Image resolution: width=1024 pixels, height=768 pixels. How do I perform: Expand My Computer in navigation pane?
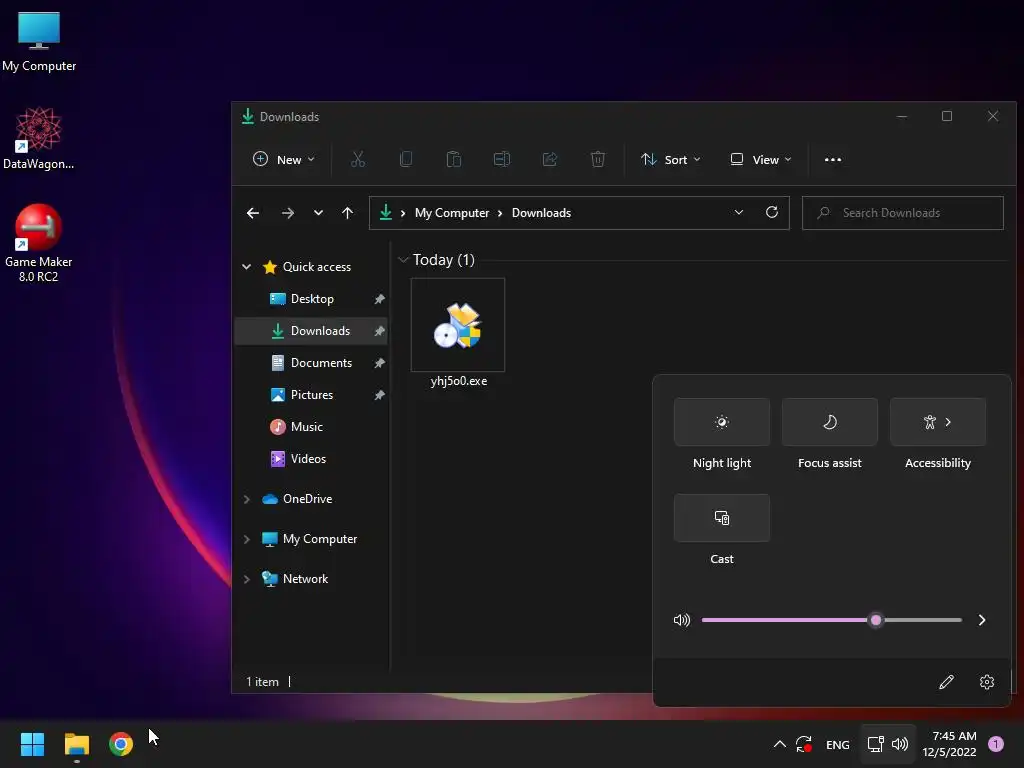(x=246, y=539)
